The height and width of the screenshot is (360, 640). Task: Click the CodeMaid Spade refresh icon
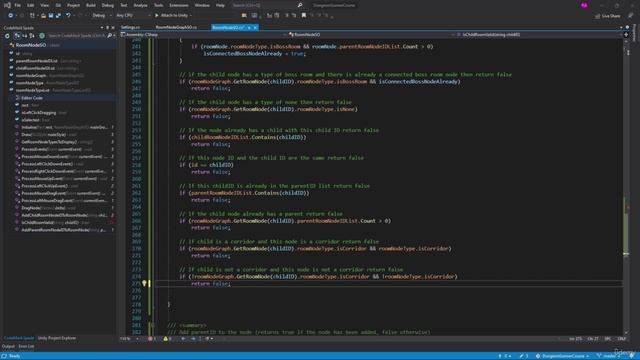pyautogui.click(x=7, y=36)
